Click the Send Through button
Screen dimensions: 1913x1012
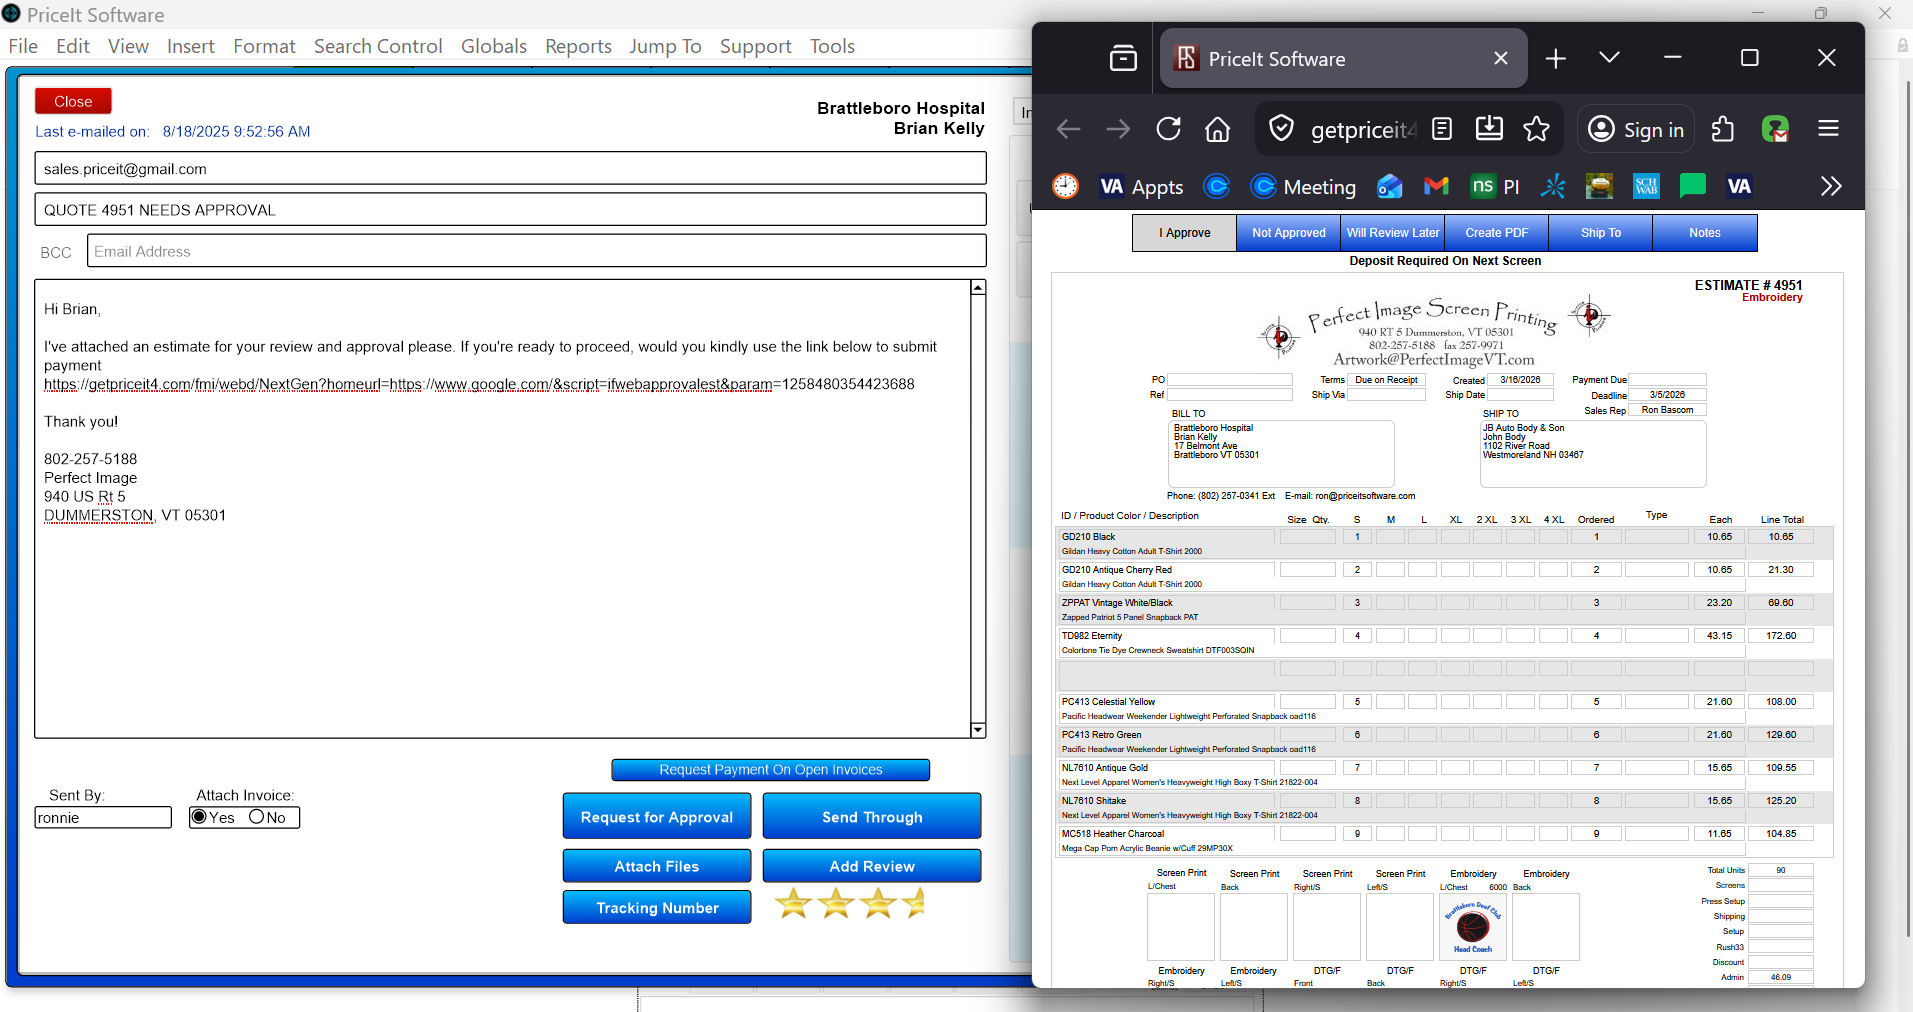click(872, 816)
